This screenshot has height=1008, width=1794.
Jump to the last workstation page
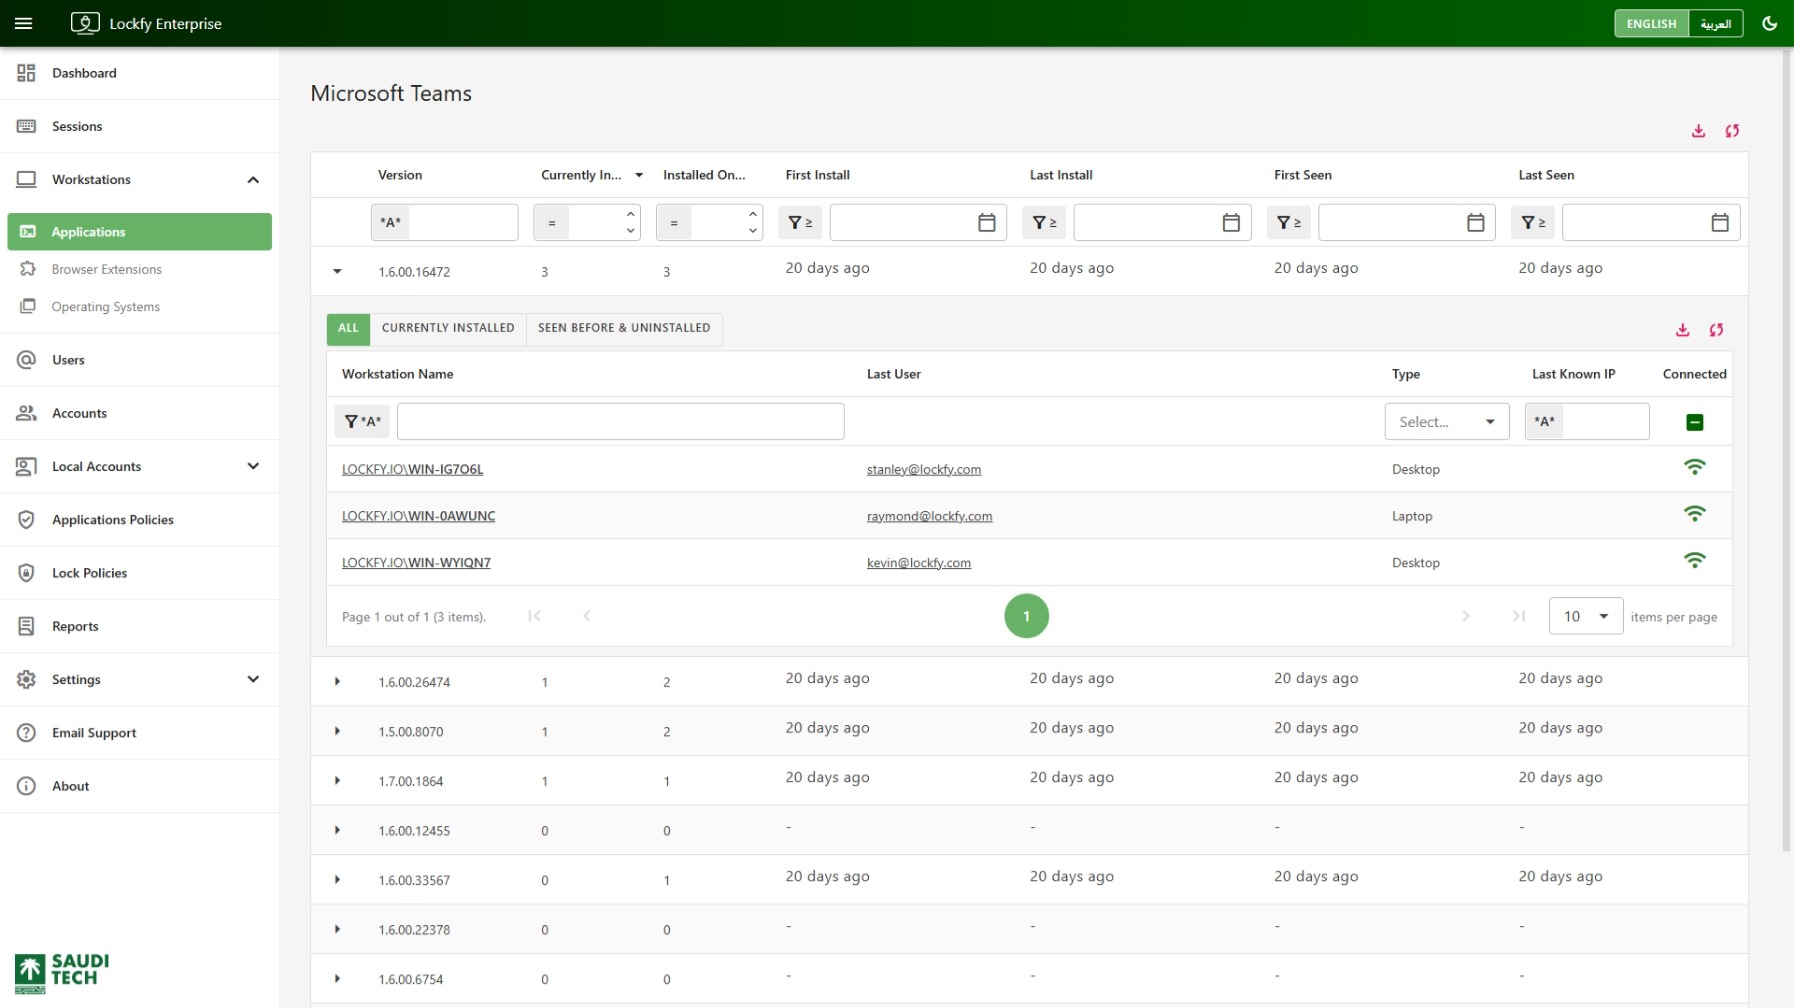pos(1518,616)
